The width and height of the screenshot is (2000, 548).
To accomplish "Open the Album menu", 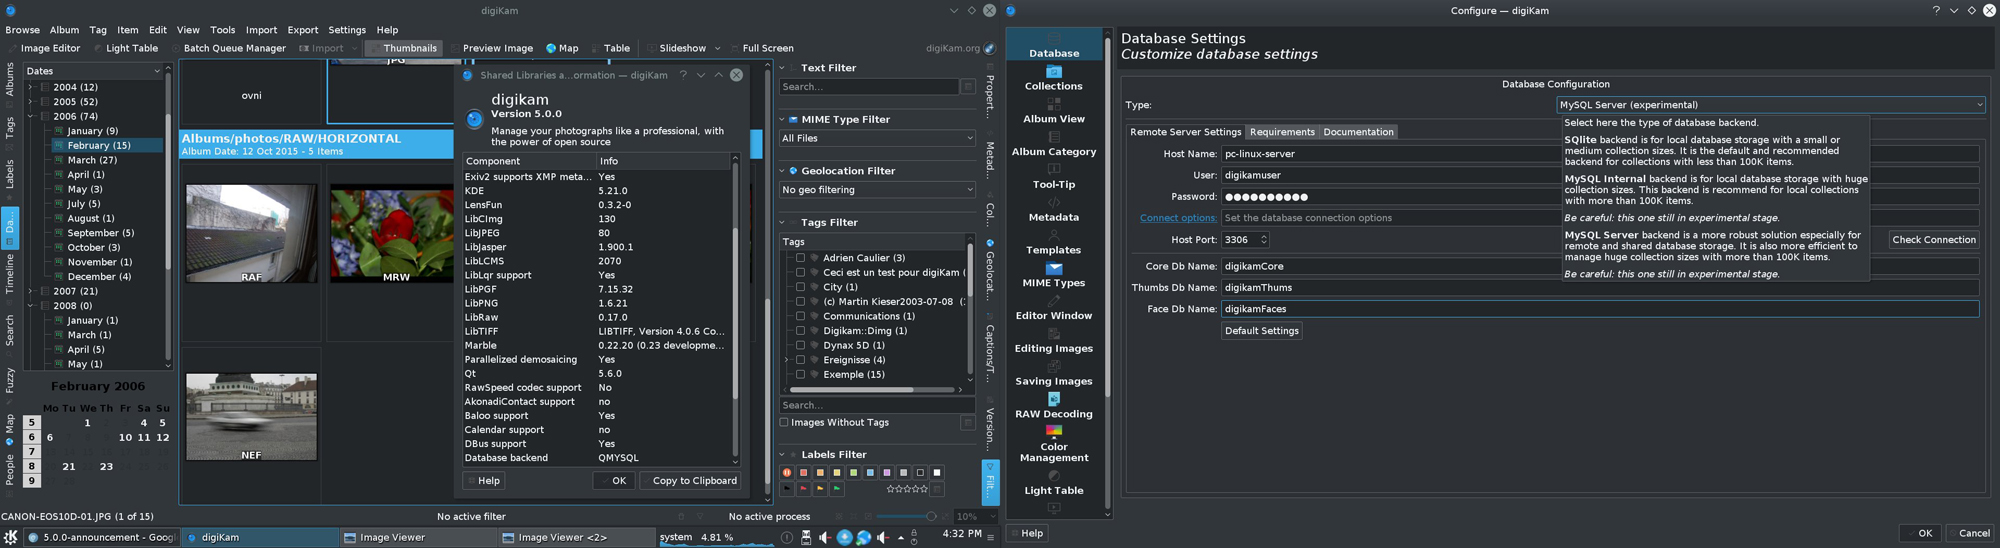I will (64, 30).
